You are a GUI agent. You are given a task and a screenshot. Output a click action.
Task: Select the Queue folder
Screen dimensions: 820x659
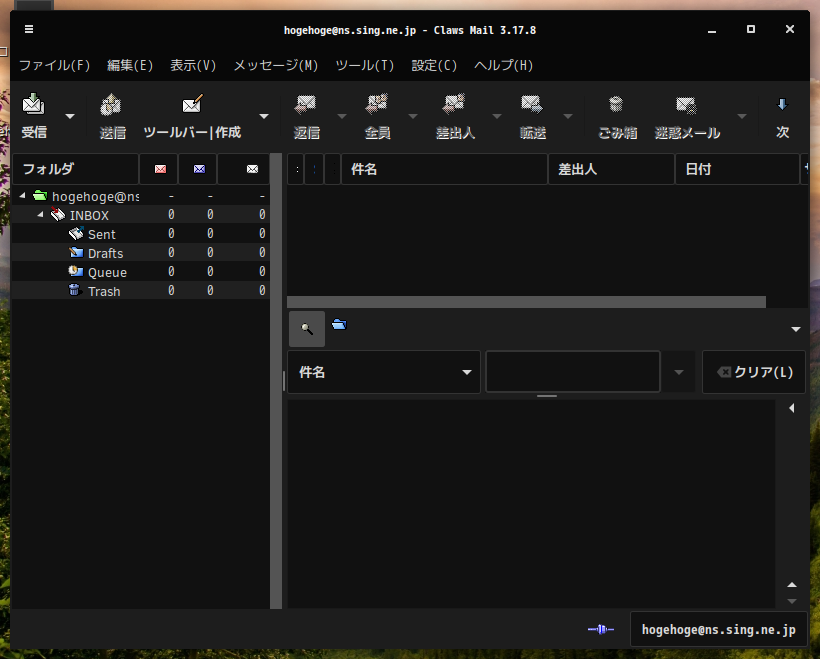coord(140,271)
